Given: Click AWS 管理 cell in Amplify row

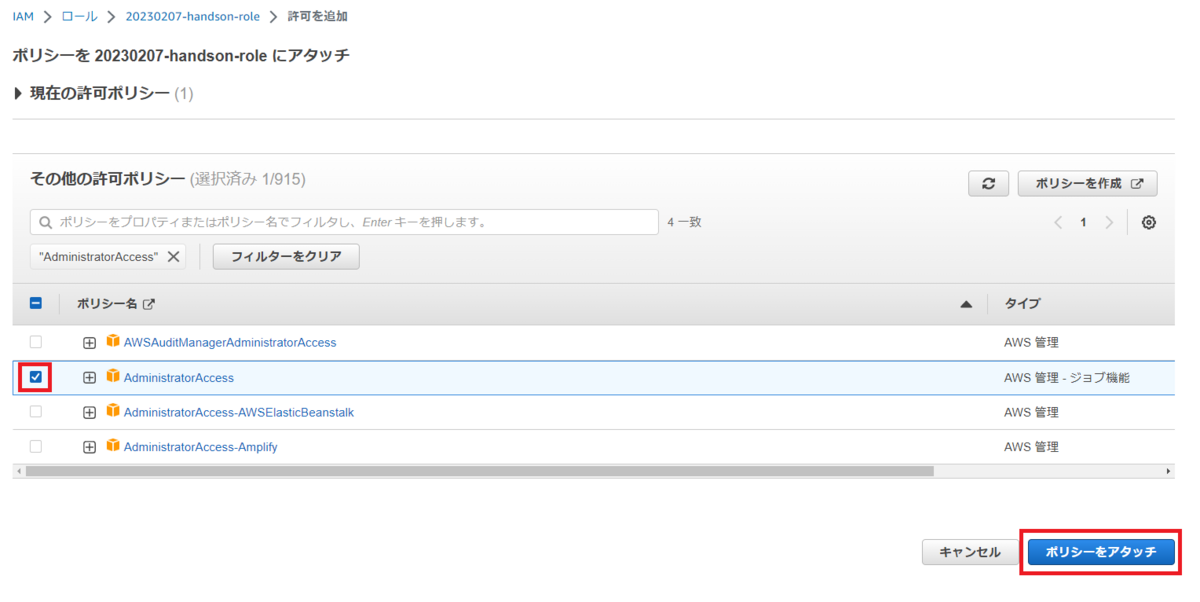Looking at the screenshot, I should [1031, 447].
